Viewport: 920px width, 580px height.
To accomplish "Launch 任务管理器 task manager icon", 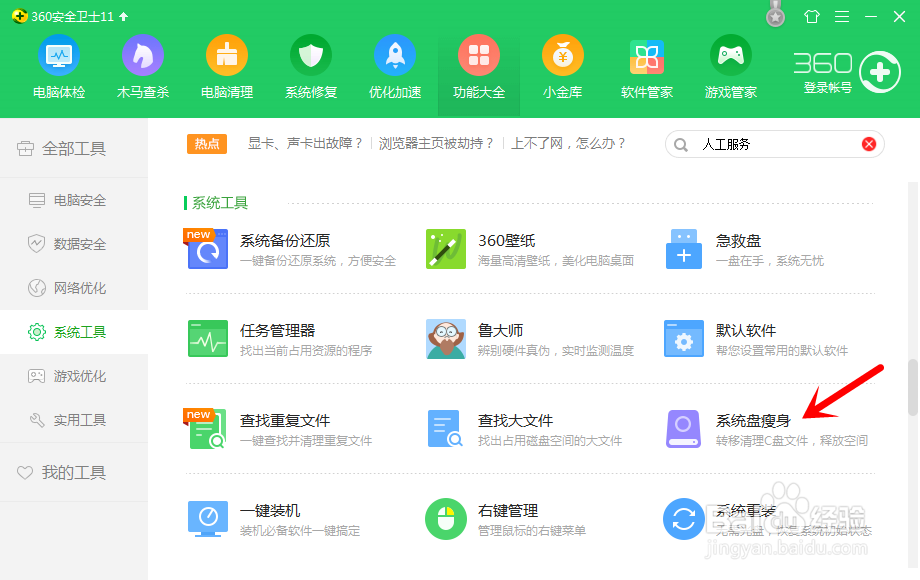I will point(208,338).
